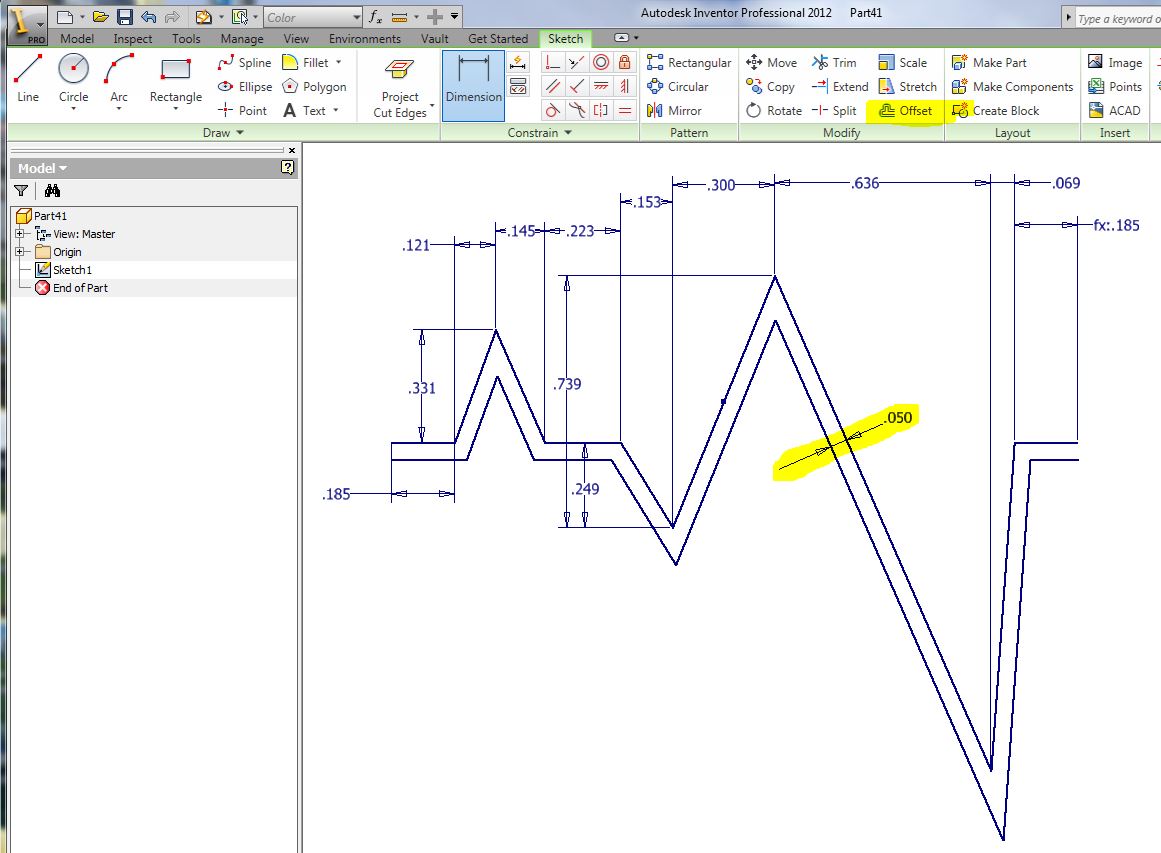Apply the Concentric constraint
Screen dimensions: 1161x853
click(x=601, y=63)
